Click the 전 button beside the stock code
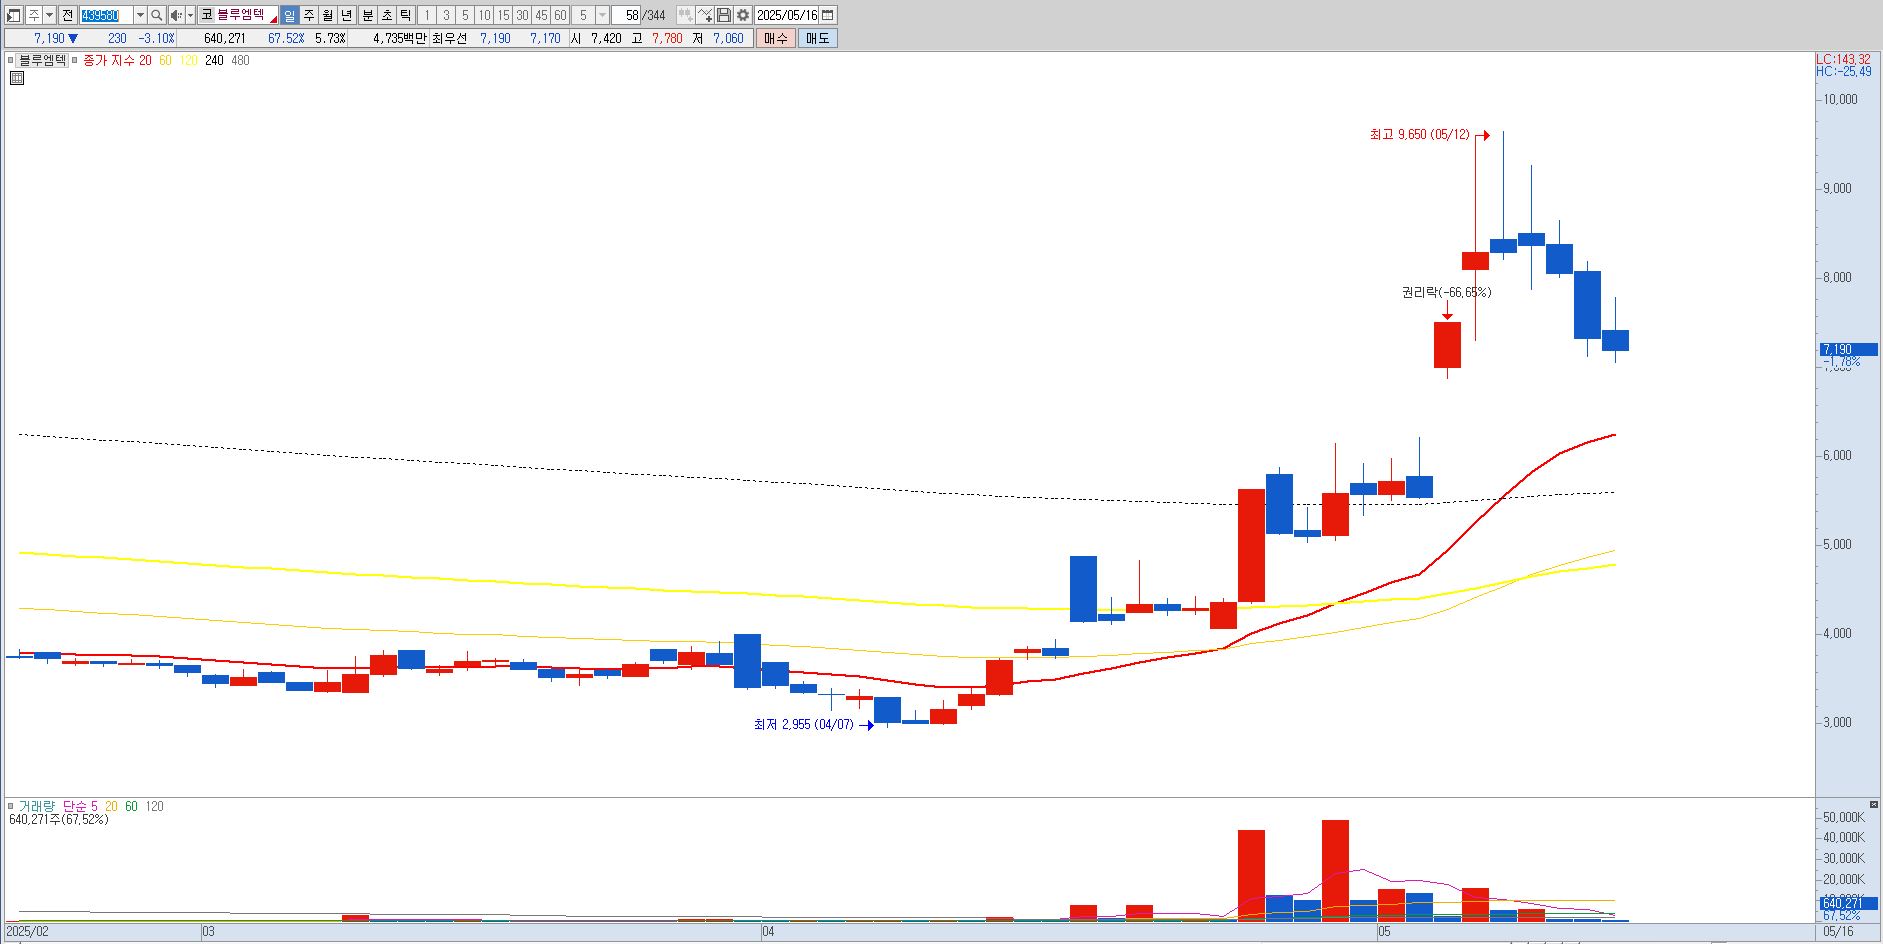This screenshot has height=944, width=1883. (x=67, y=15)
